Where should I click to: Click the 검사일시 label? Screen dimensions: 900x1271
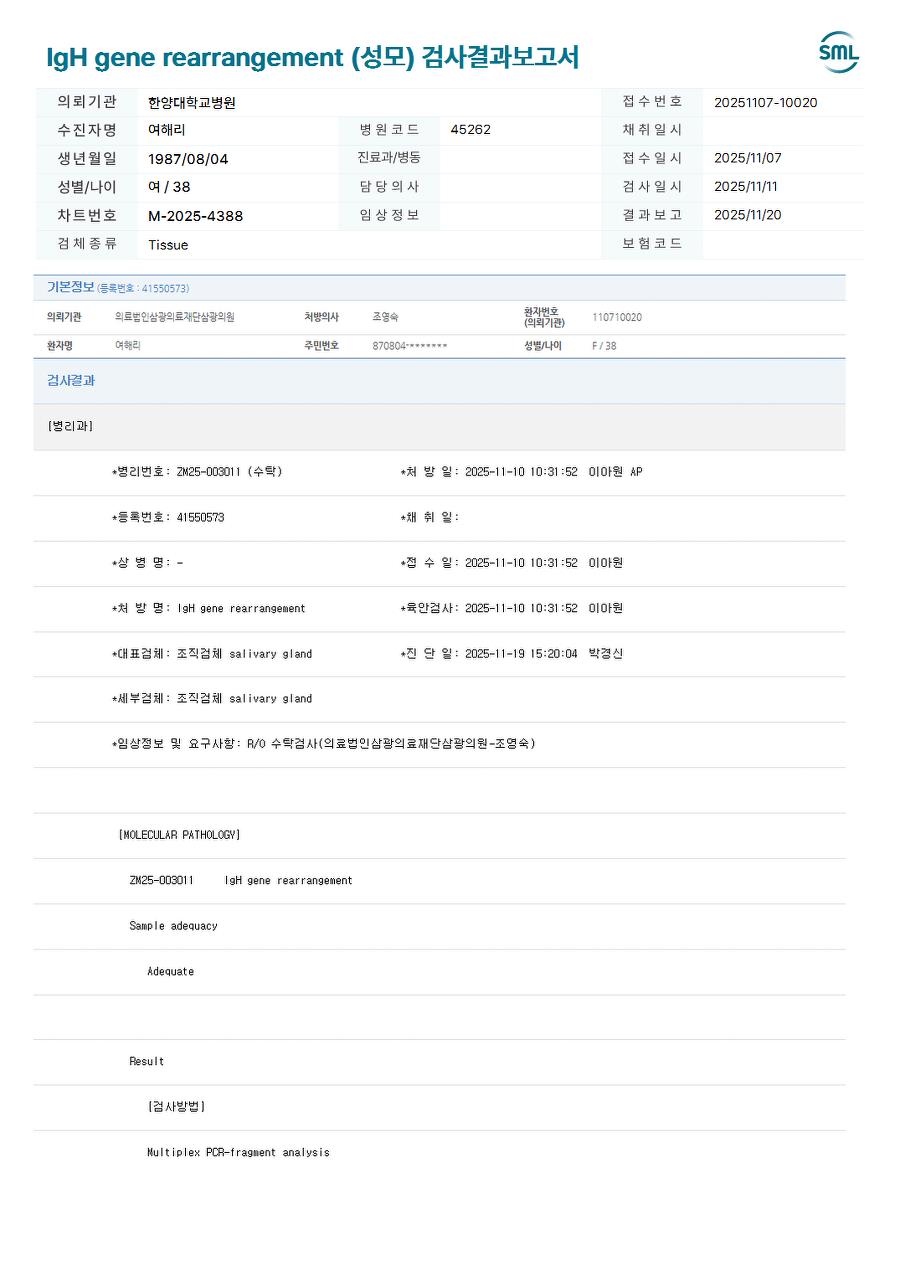pyautogui.click(x=652, y=186)
